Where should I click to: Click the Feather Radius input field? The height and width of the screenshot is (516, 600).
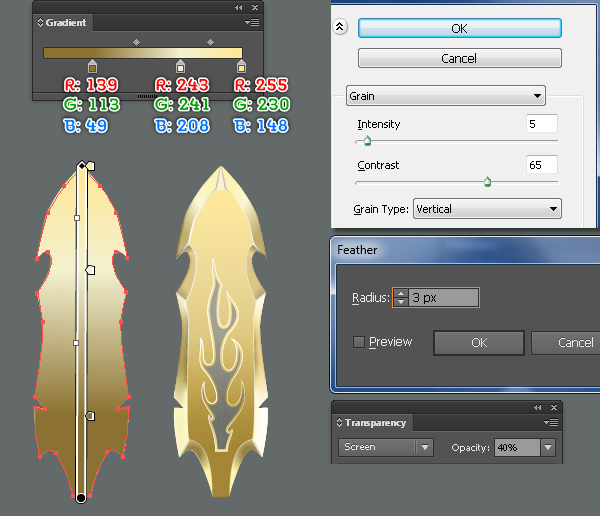click(x=443, y=297)
